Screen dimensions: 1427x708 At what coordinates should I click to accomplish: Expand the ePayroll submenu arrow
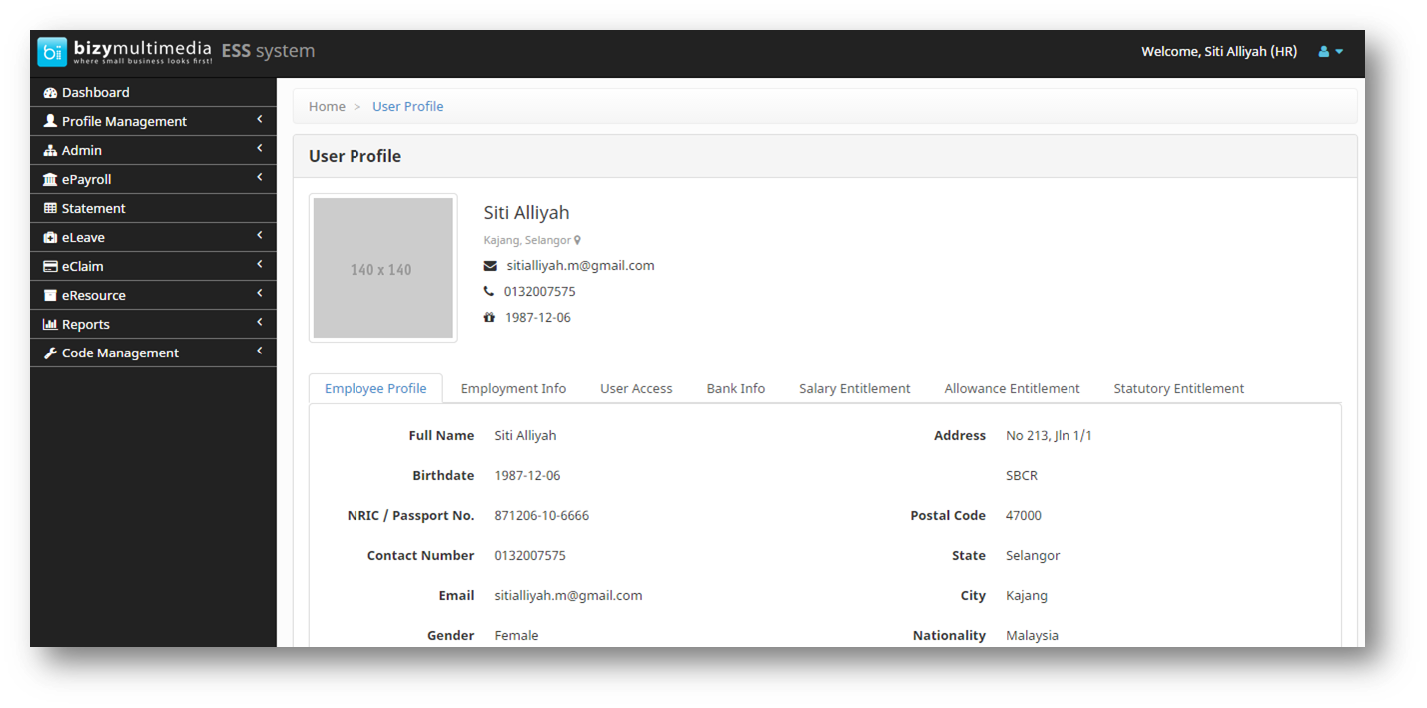click(259, 178)
